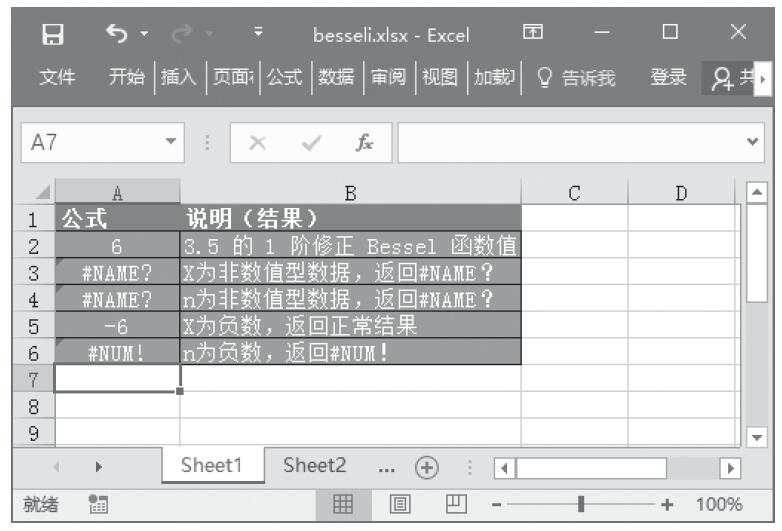Switch to Sheet2 tab
The width and height of the screenshot is (782, 531).
click(x=315, y=466)
